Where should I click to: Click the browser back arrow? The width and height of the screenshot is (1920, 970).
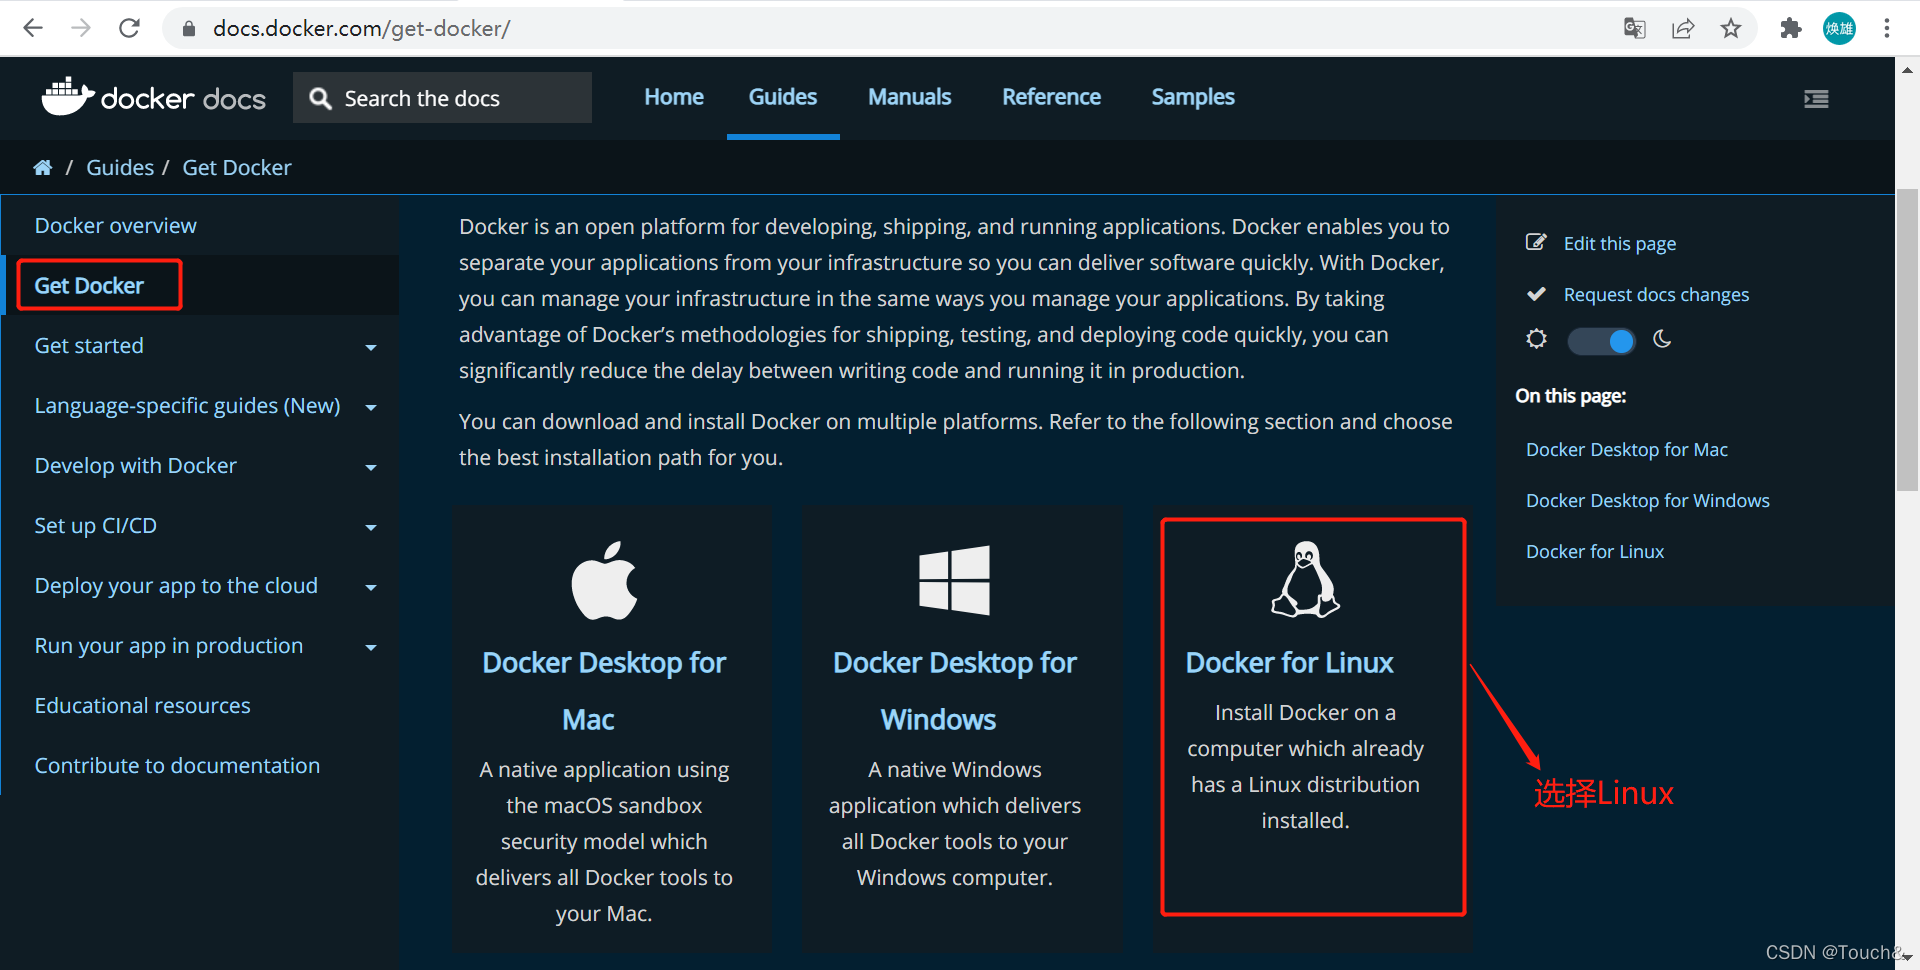(33, 28)
